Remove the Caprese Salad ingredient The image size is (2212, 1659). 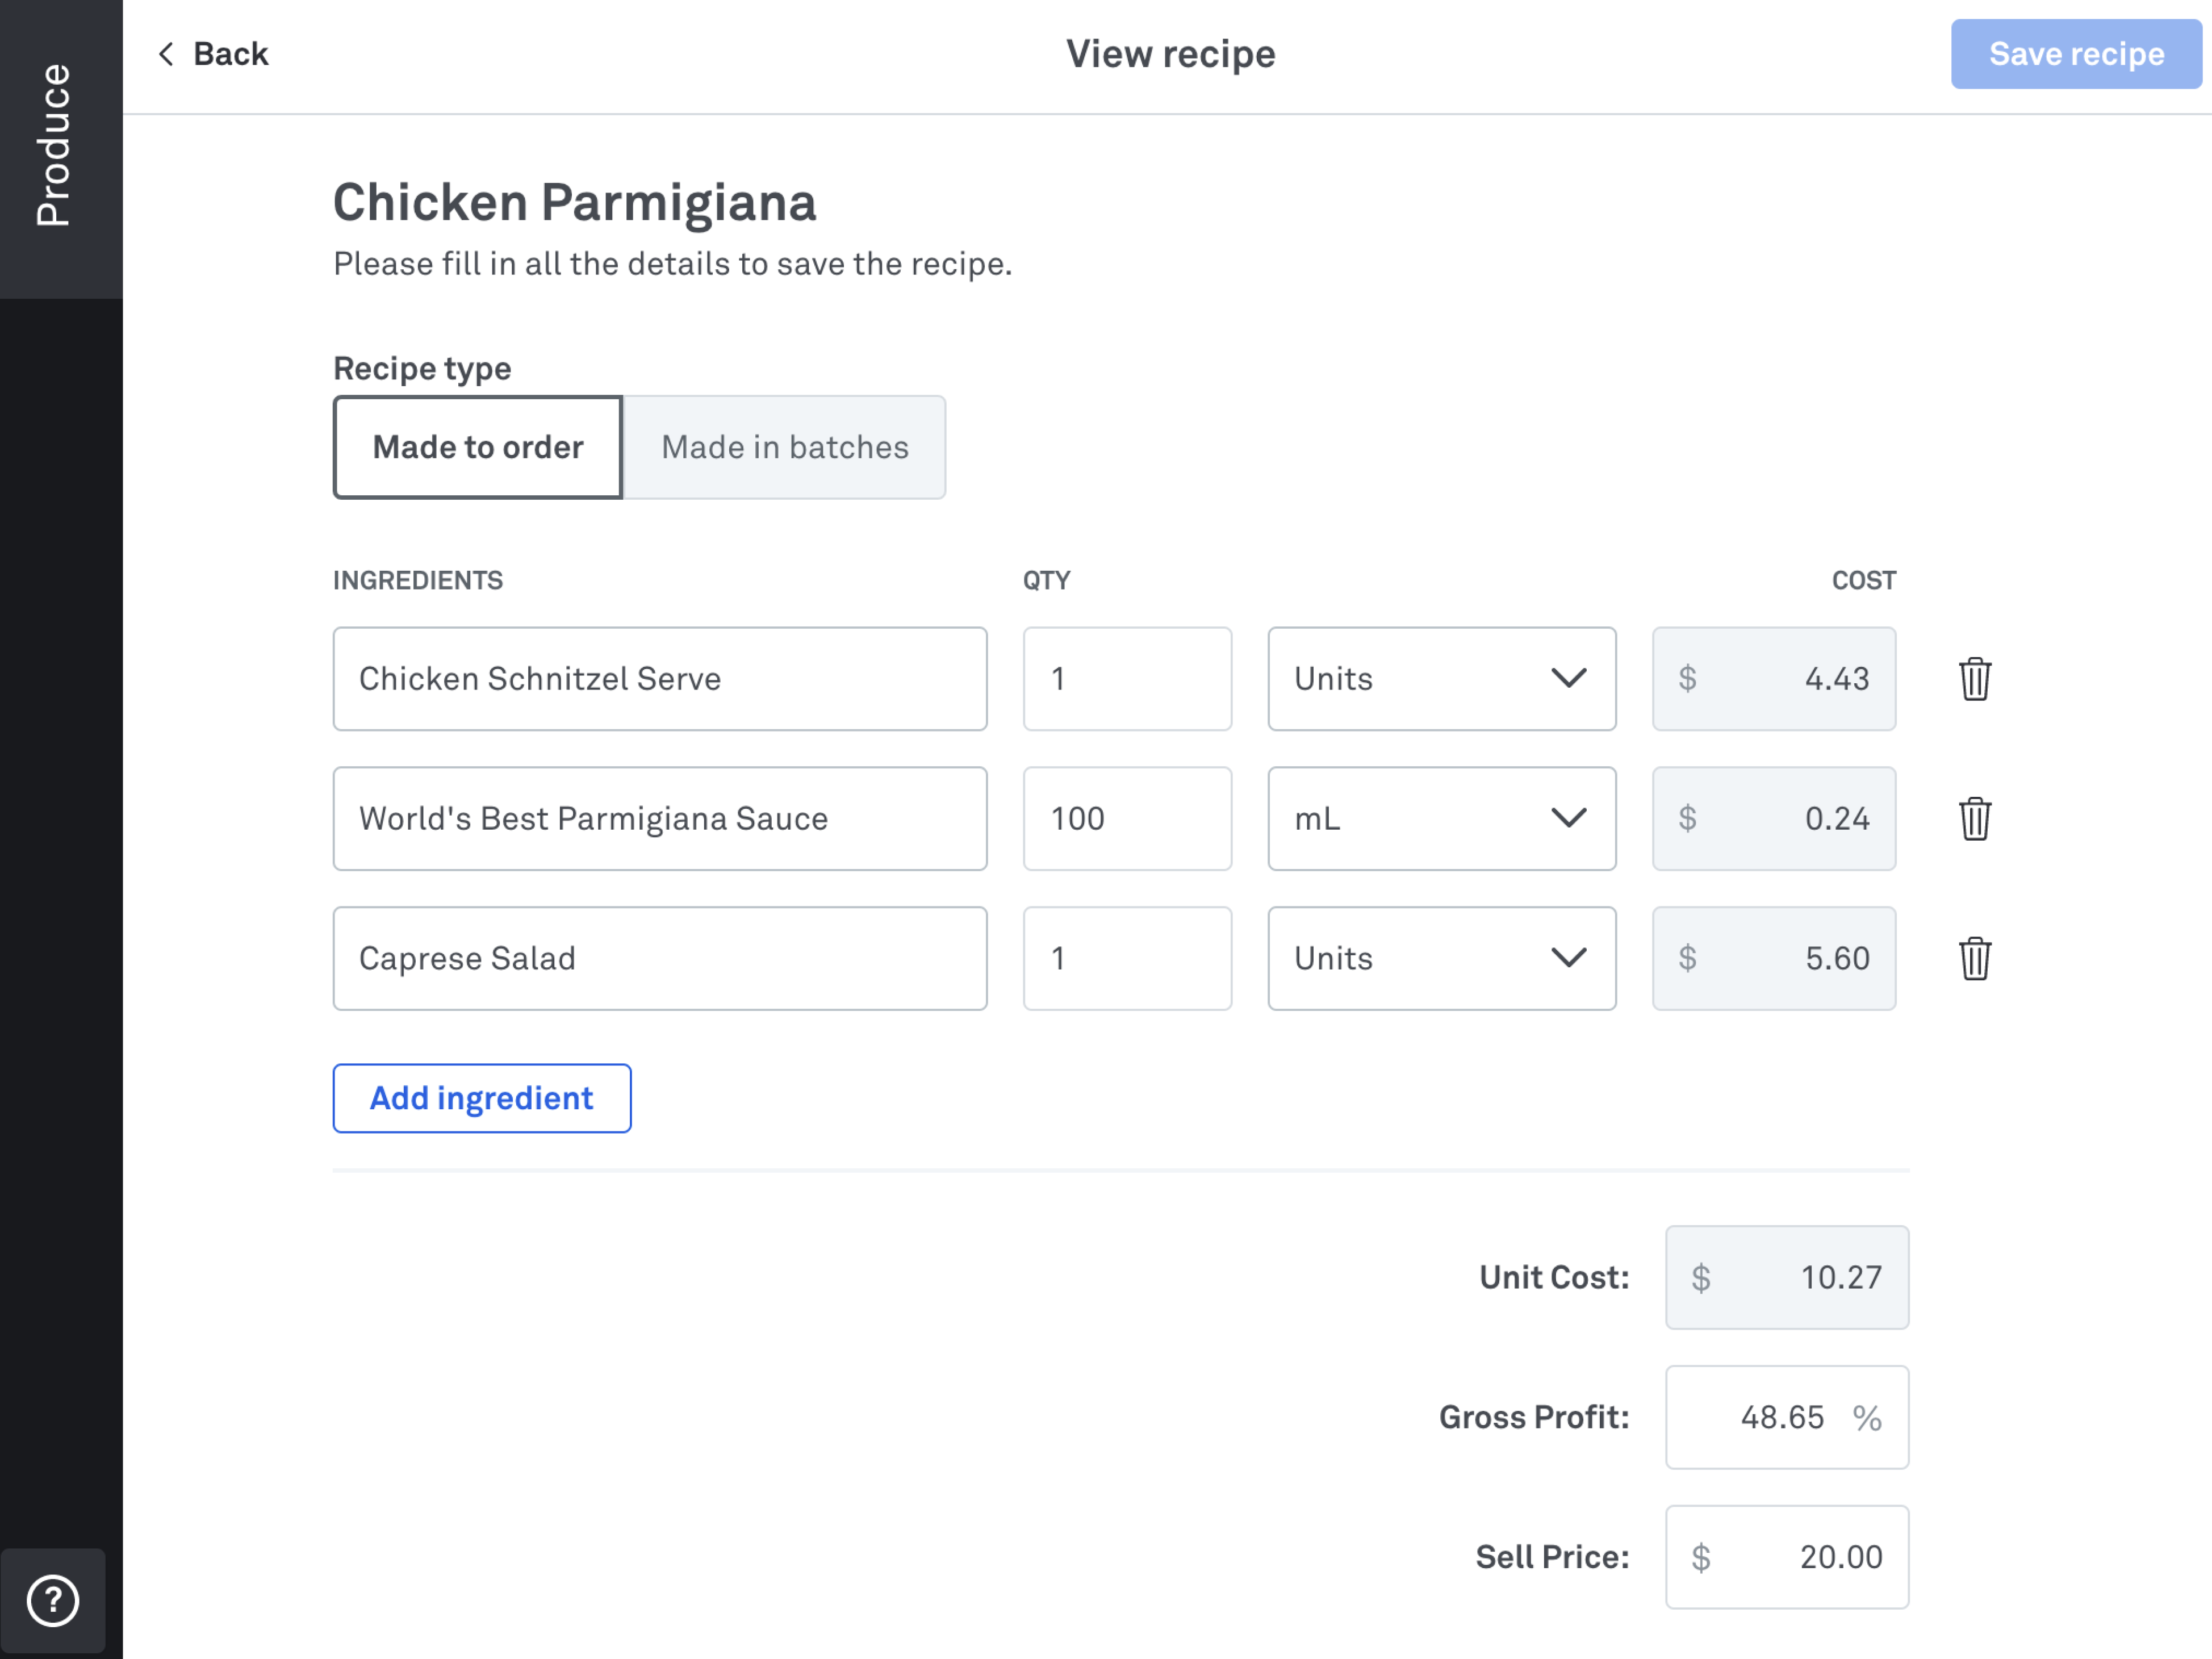coord(1974,959)
